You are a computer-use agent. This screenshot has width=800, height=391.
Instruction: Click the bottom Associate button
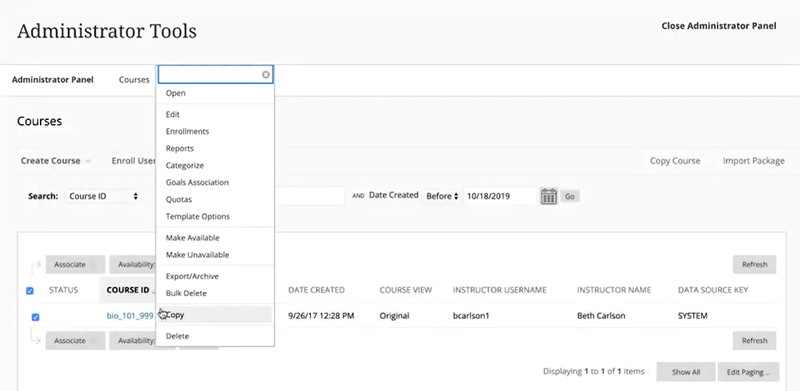click(x=75, y=340)
